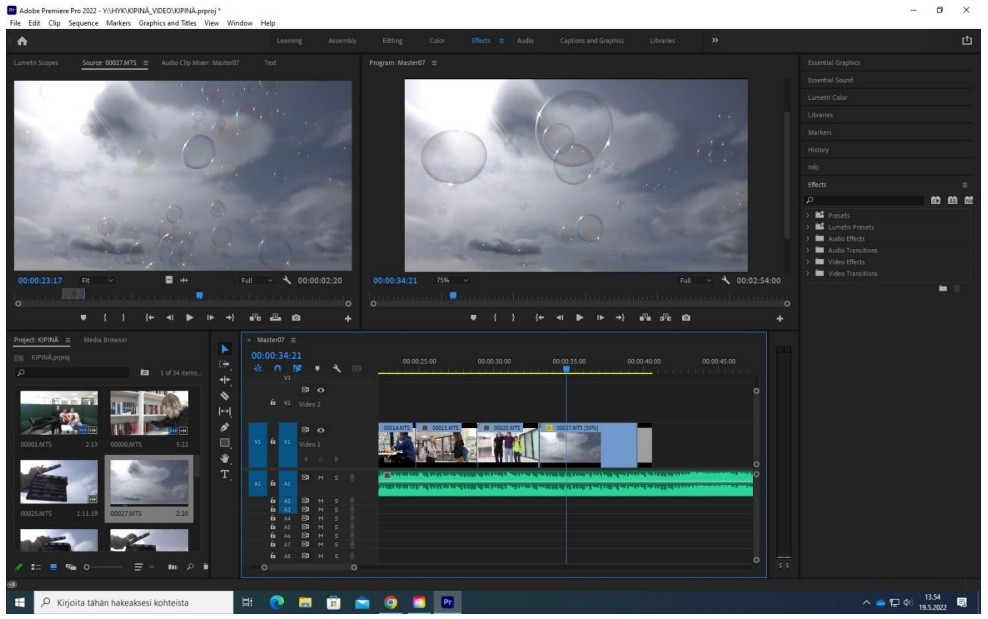Image resolution: width=988 pixels, height=619 pixels.
Task: Click Mark In in the Source monitor
Action: click(105, 318)
